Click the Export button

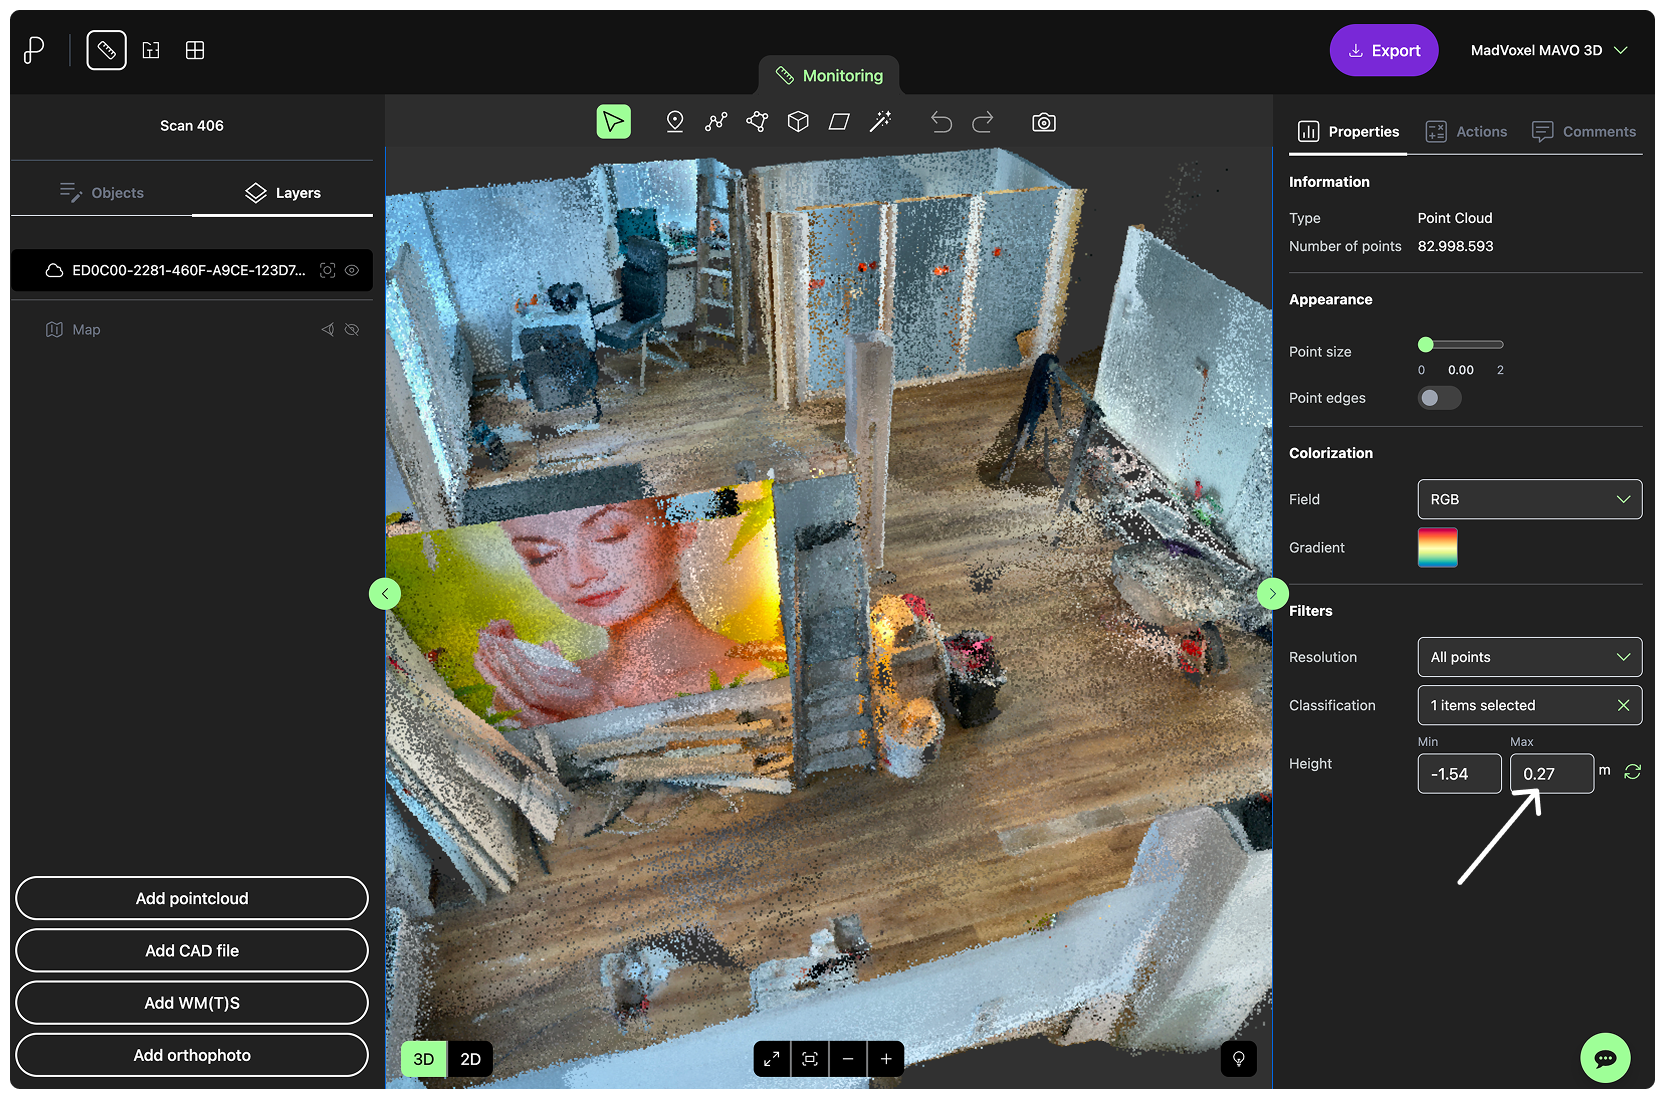coord(1384,50)
